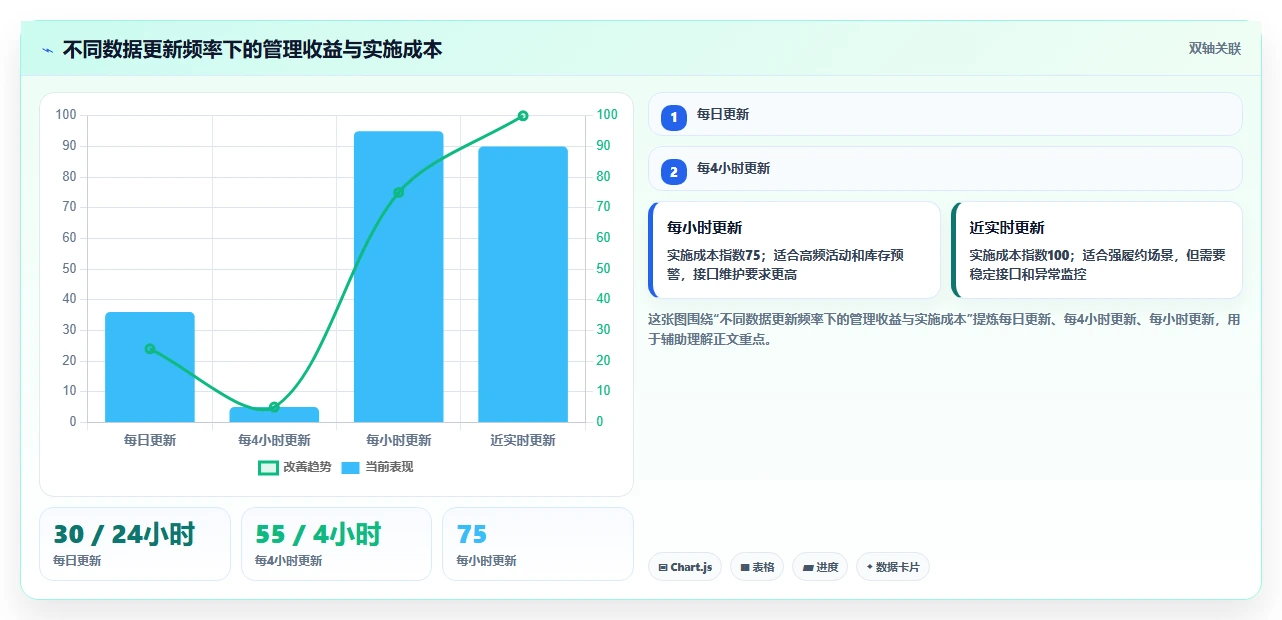1282x620 pixels.
Task: Click the 双轴关联 label
Action: [1214, 49]
